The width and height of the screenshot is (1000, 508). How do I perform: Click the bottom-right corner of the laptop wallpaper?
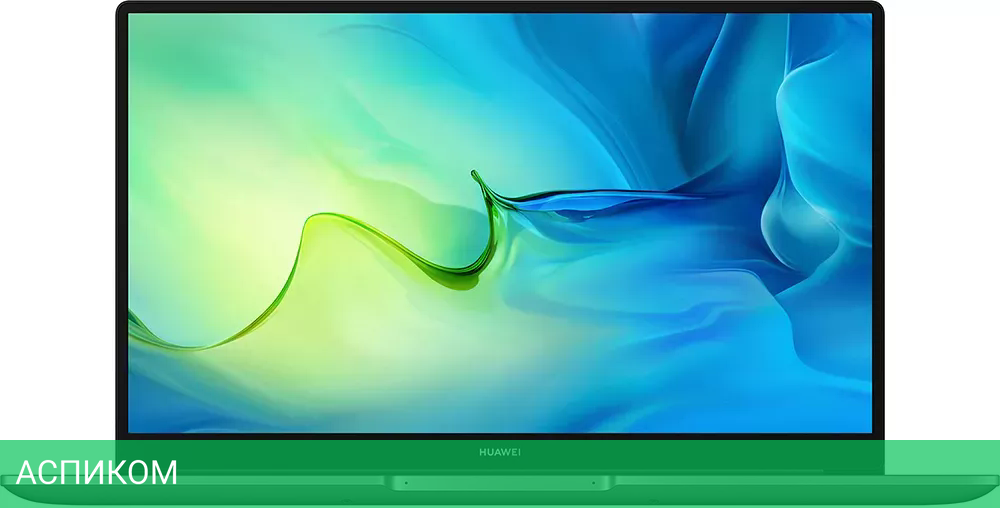tap(866, 427)
